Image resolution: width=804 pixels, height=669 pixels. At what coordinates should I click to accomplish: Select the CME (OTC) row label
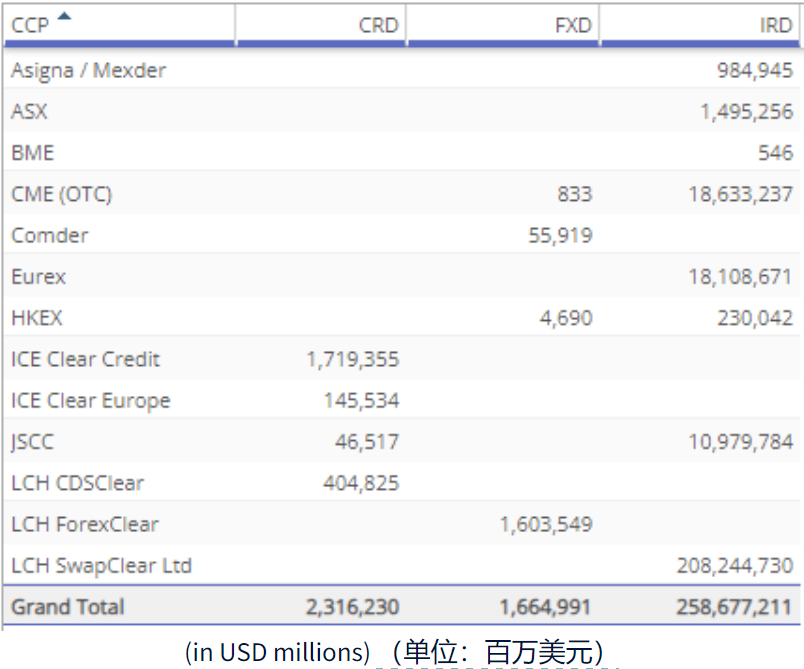coord(62,194)
